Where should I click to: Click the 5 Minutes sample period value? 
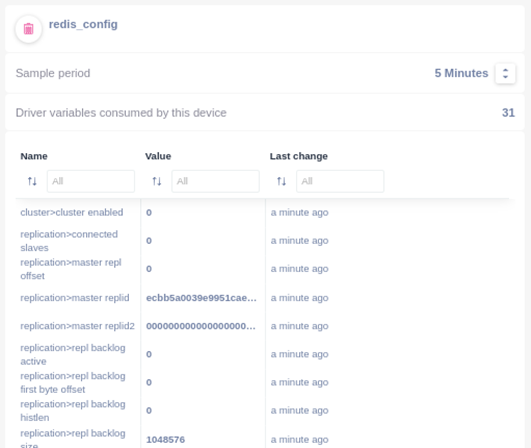pyautogui.click(x=461, y=73)
